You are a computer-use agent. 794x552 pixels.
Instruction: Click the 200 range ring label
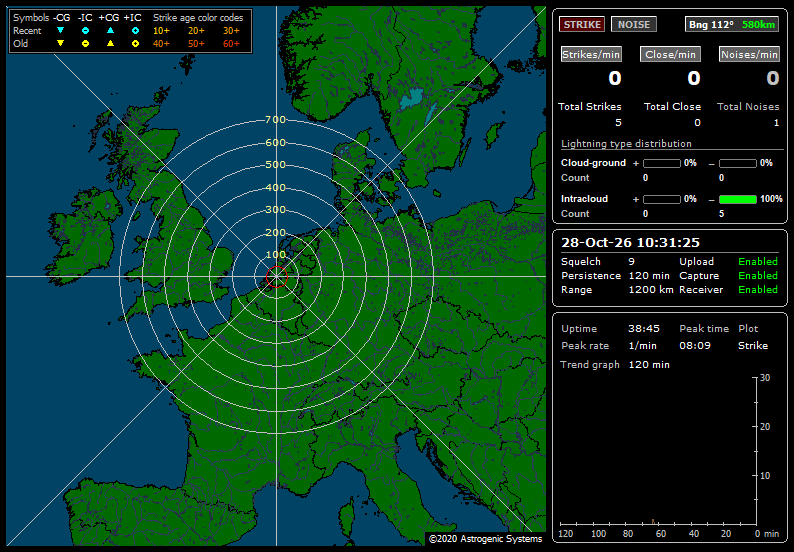click(x=275, y=232)
